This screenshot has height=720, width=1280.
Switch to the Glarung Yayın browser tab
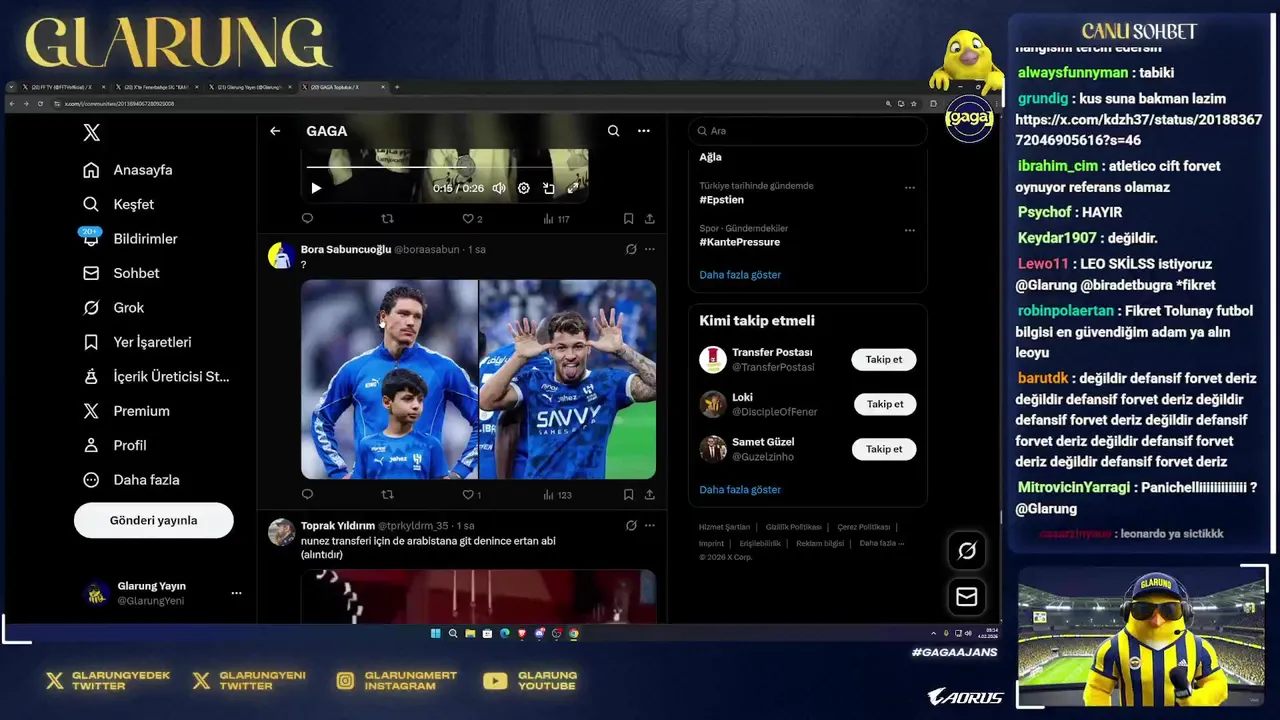coord(250,87)
